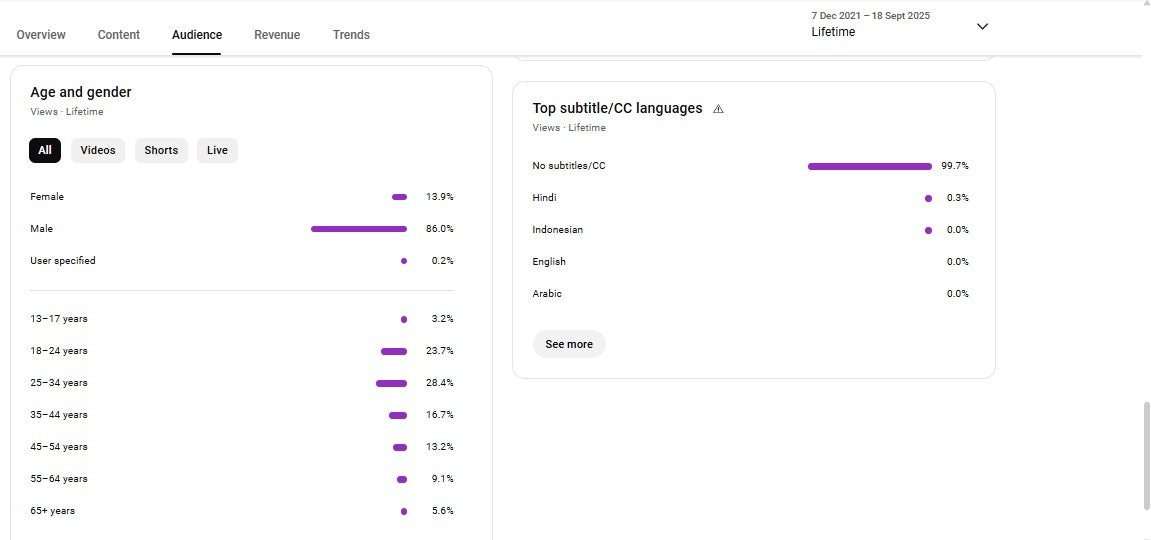Click the Male percentage bar

[x=359, y=229]
